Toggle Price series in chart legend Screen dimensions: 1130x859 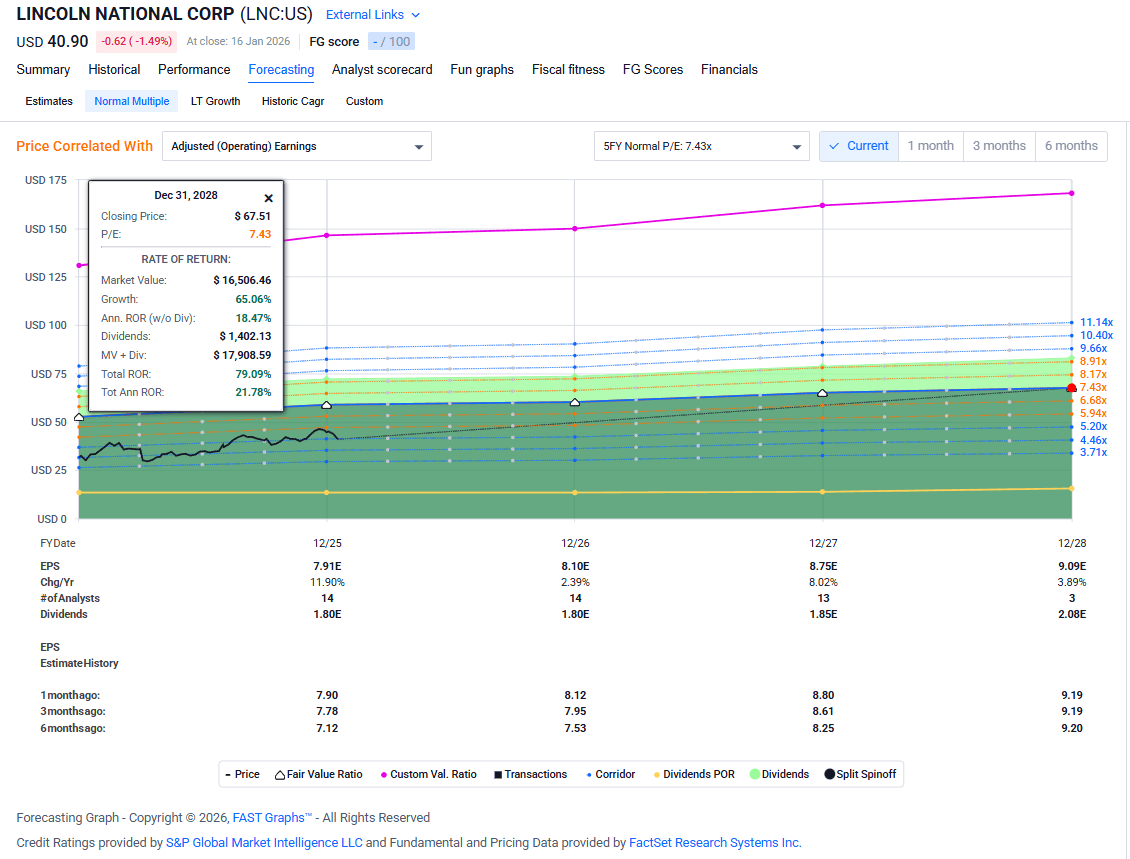click(x=242, y=774)
